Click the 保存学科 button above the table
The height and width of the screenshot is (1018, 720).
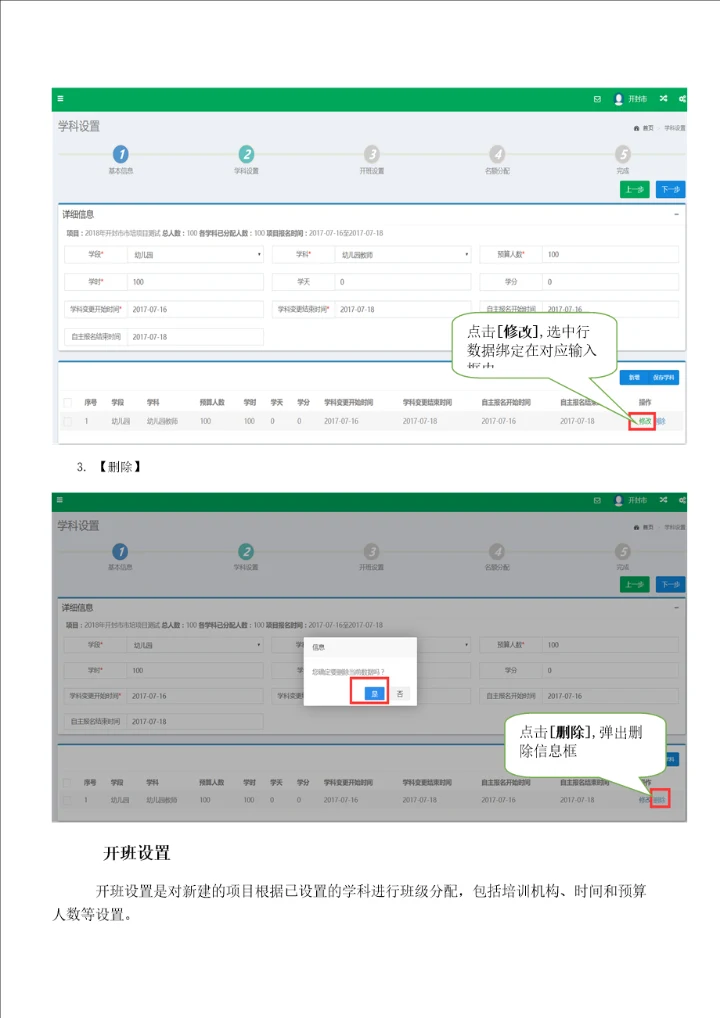tap(664, 377)
